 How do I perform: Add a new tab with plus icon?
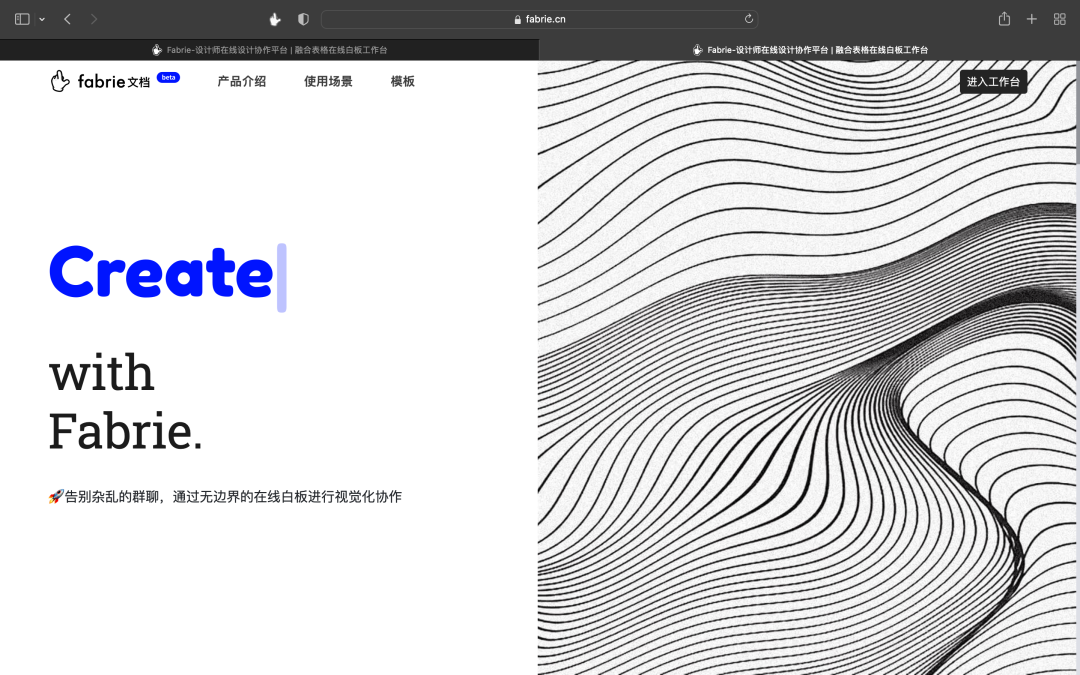[x=1031, y=19]
